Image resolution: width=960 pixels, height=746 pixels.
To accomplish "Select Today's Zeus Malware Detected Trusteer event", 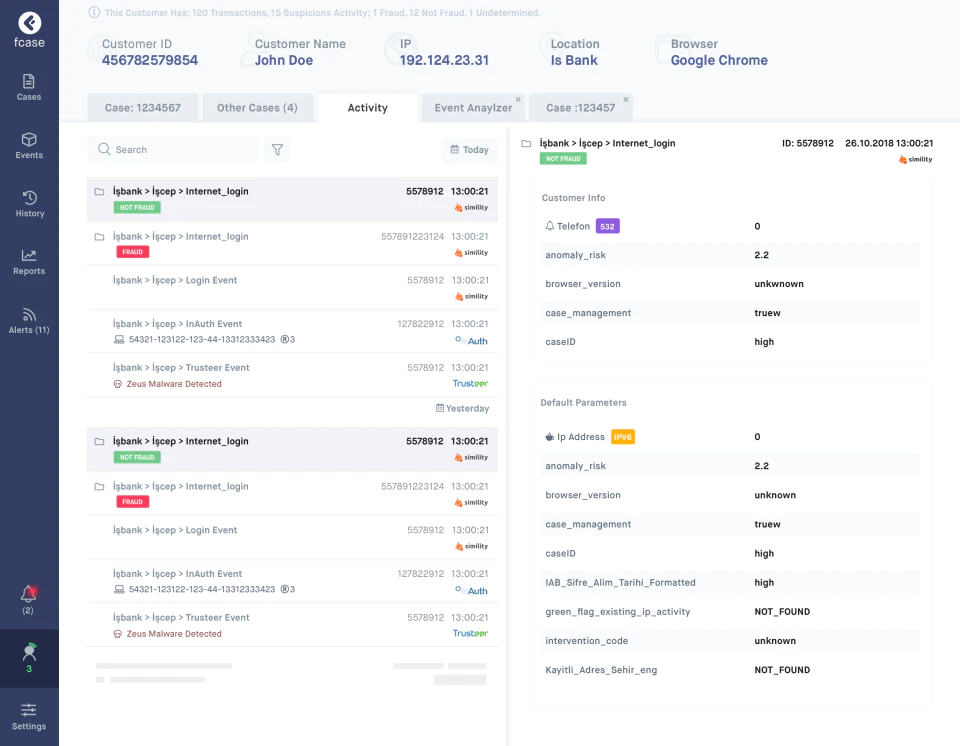I will click(292, 375).
